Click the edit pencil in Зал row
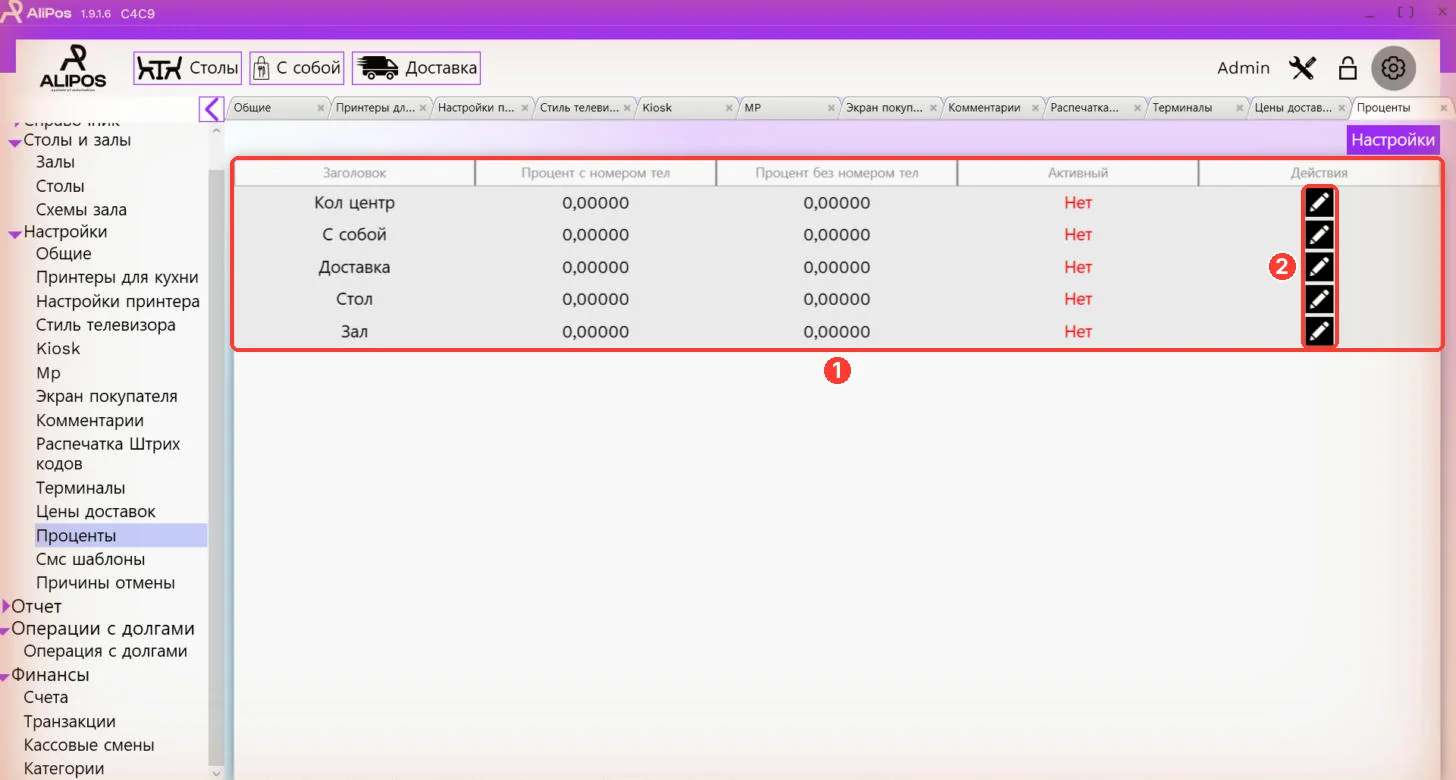Screen dimensions: 1456x780 tap(1320, 331)
